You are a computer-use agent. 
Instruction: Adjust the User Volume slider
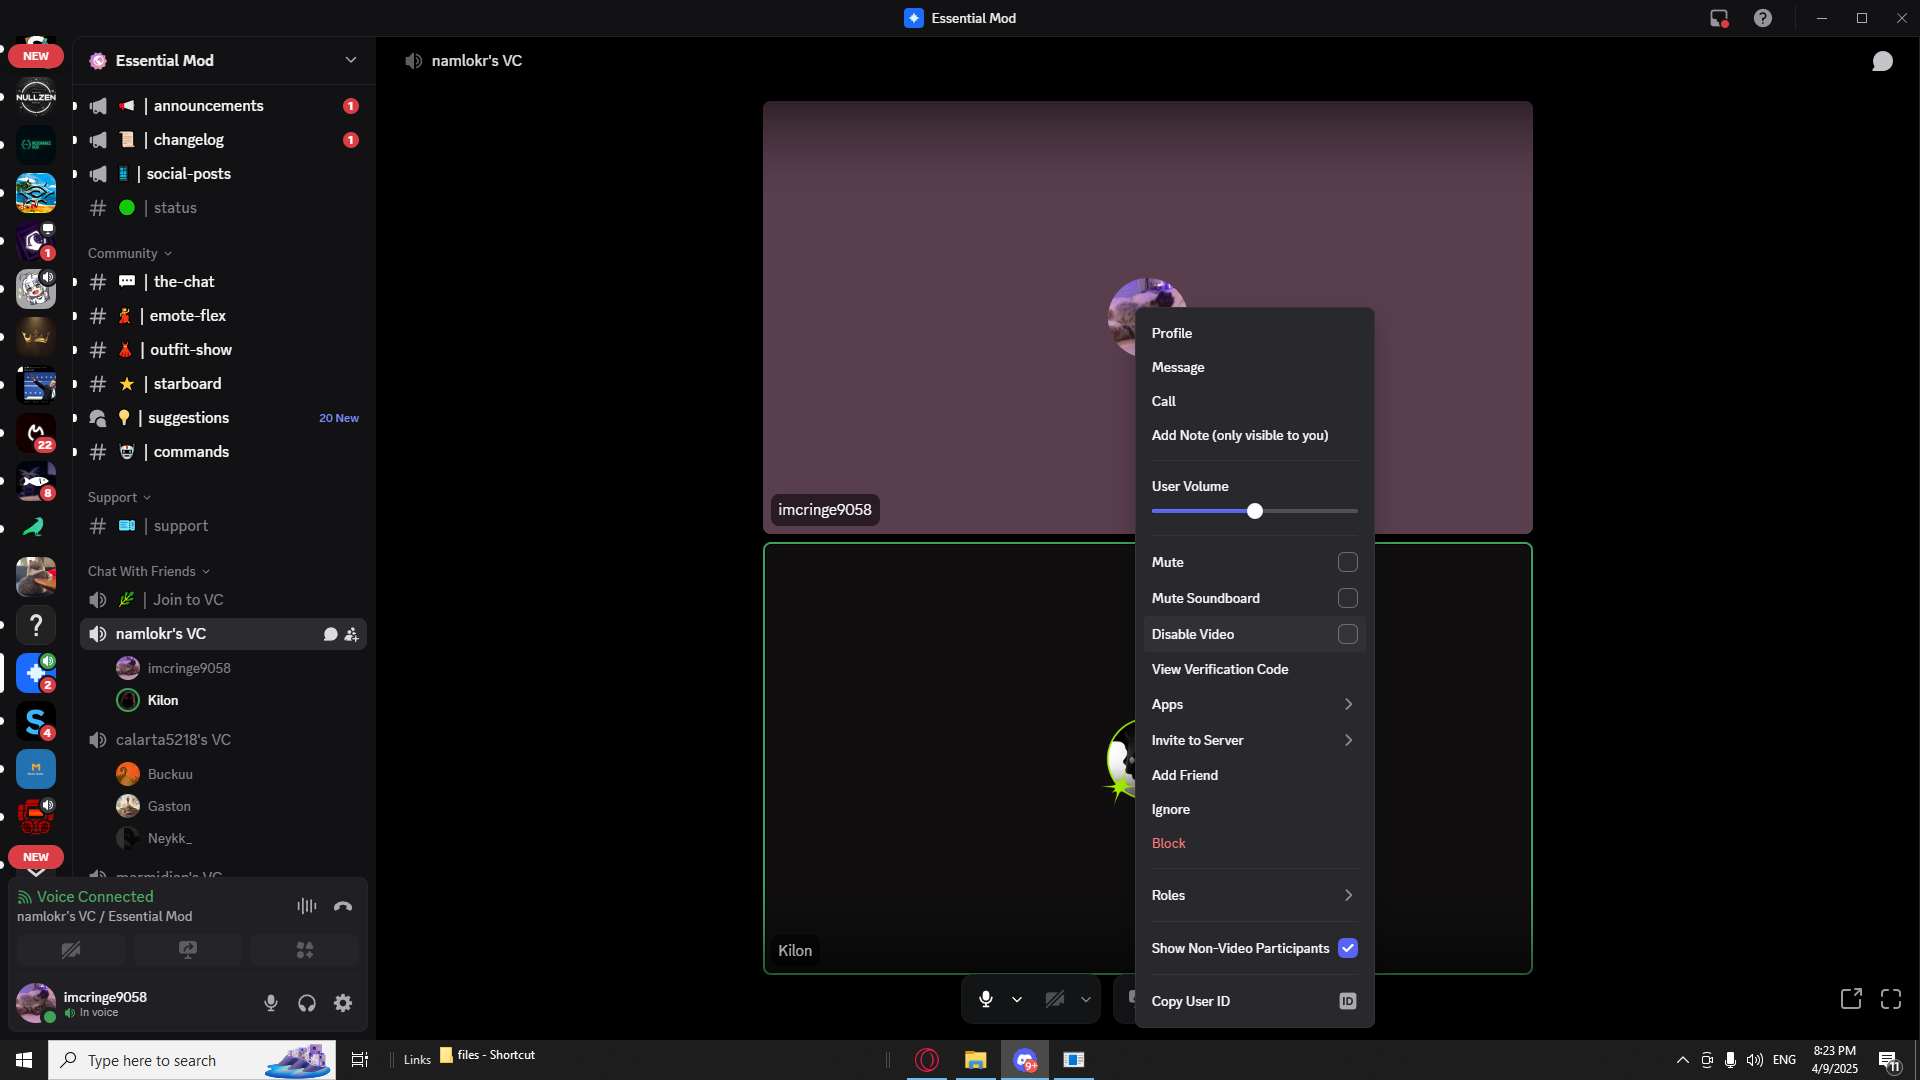point(1255,511)
